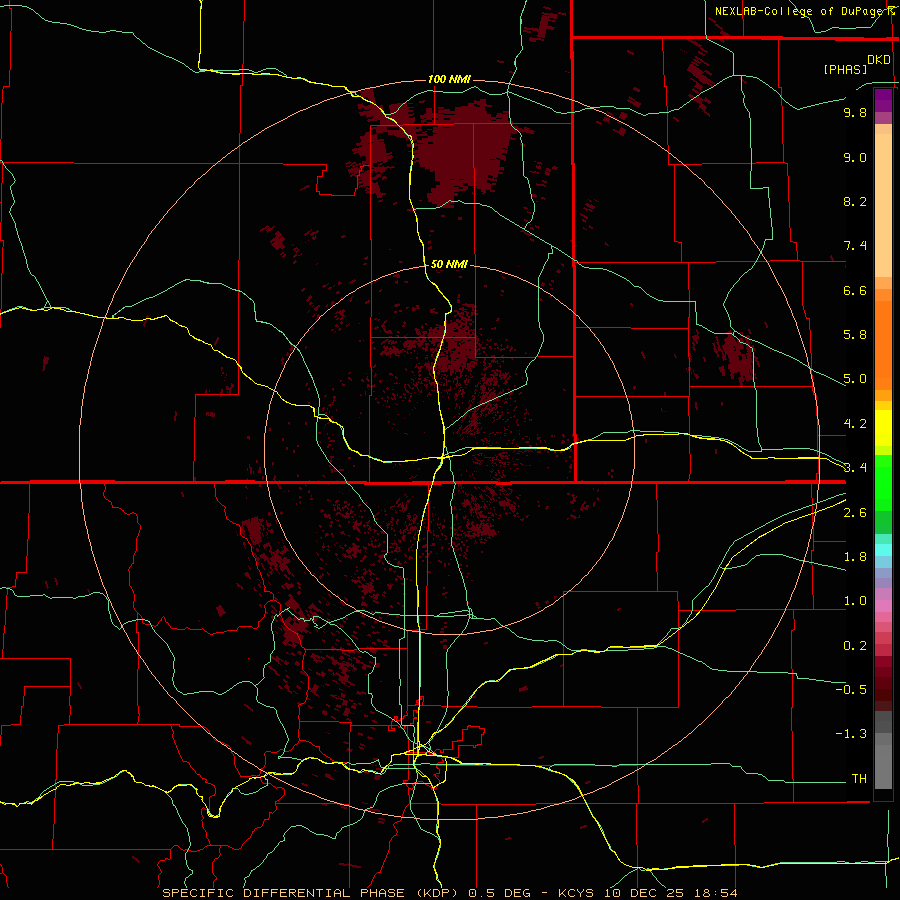Image resolution: width=900 pixels, height=900 pixels.
Task: Click the -0.5 scale value
Action: click(x=851, y=690)
